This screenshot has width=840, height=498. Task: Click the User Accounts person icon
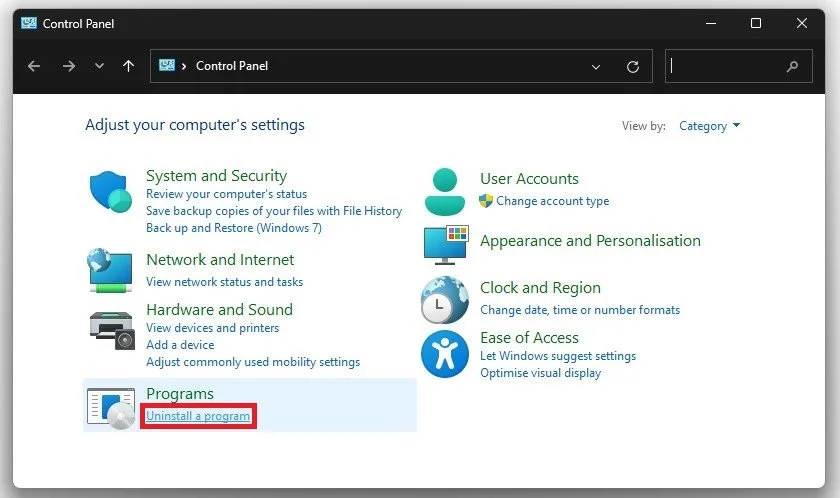pos(445,192)
